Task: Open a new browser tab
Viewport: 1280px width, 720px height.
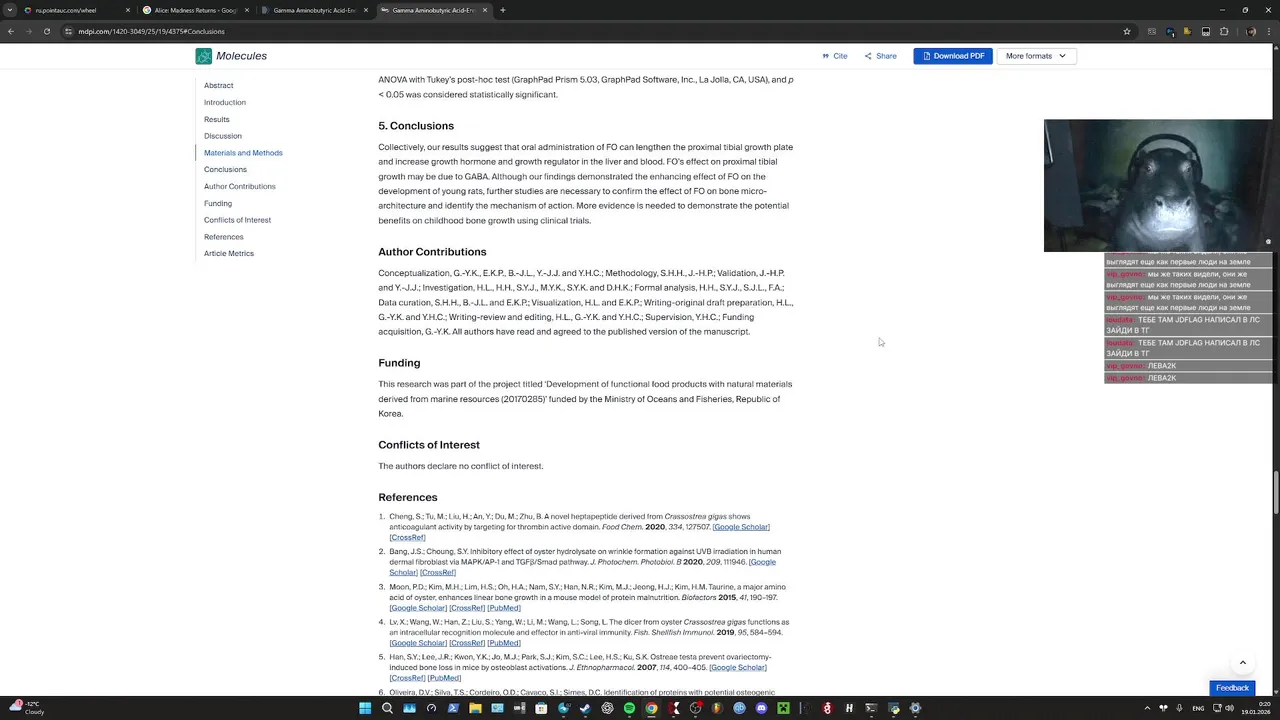Action: [x=503, y=10]
